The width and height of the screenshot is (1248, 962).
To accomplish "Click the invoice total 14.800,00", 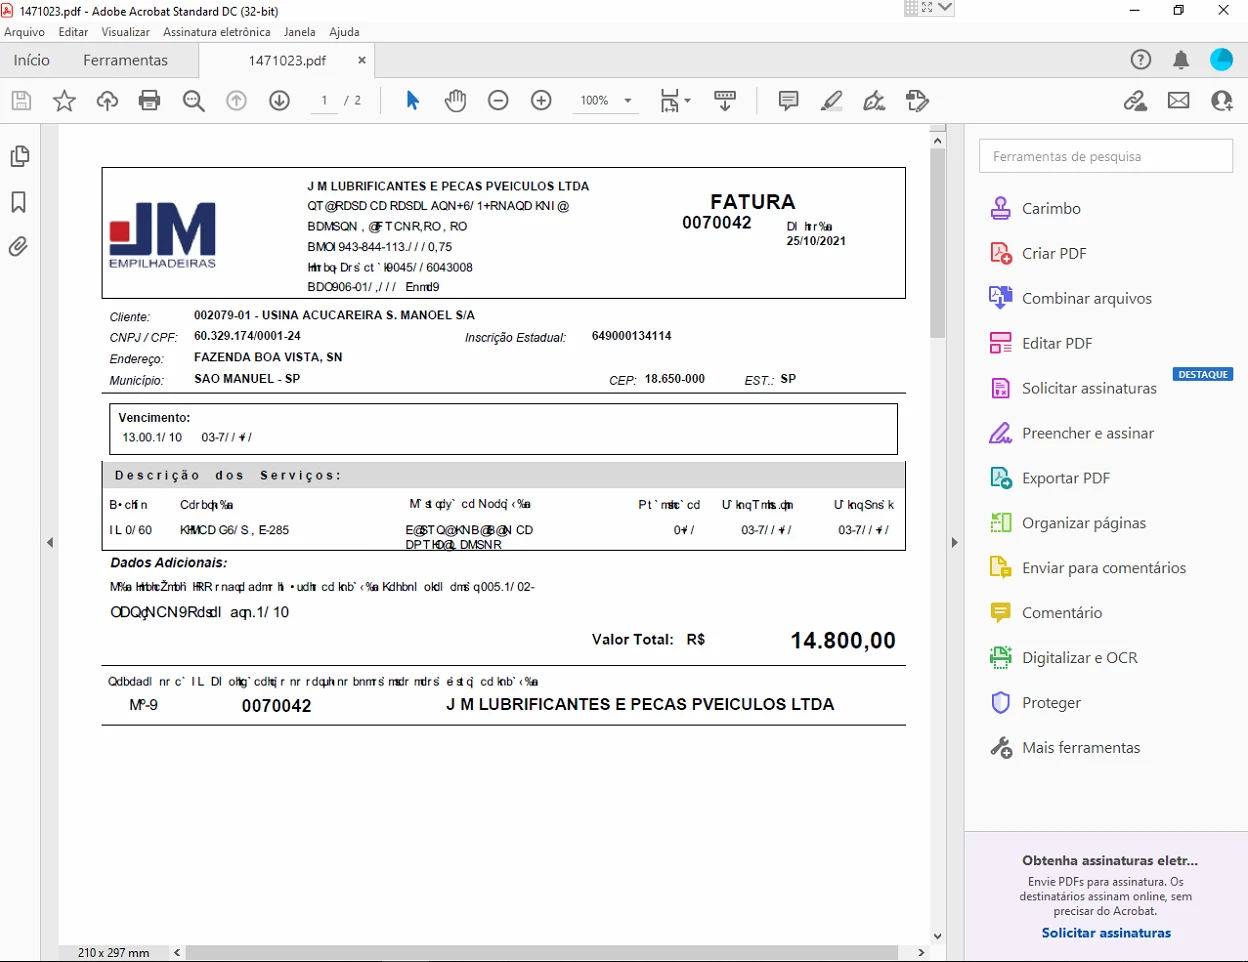I will click(843, 640).
